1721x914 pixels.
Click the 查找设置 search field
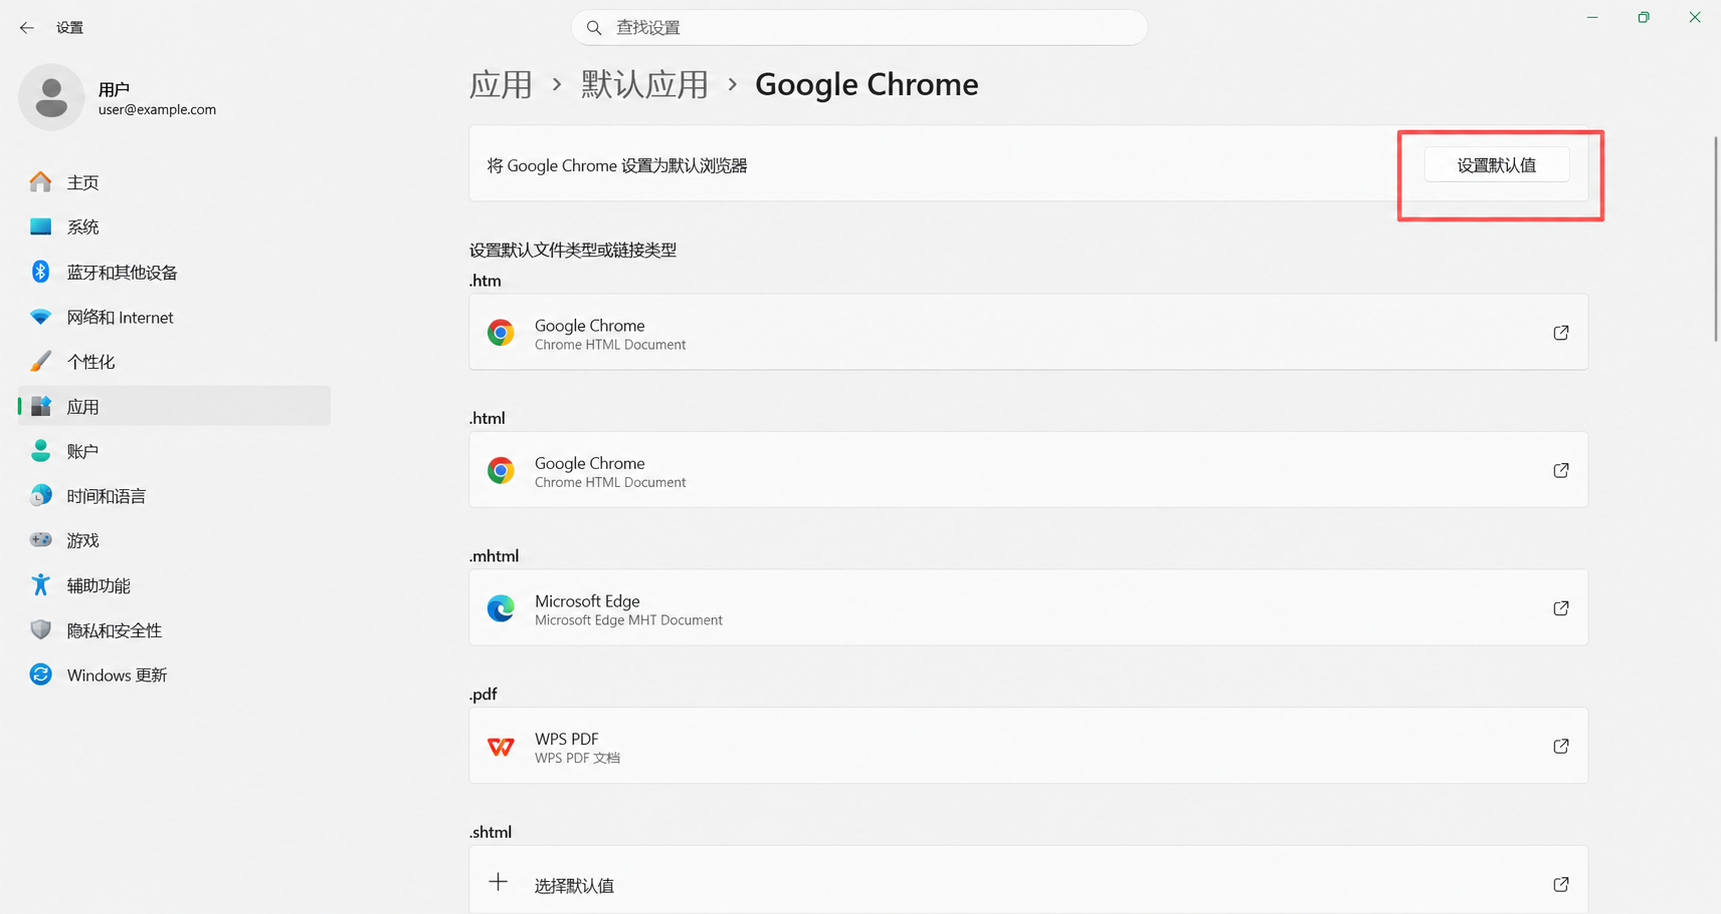(860, 28)
